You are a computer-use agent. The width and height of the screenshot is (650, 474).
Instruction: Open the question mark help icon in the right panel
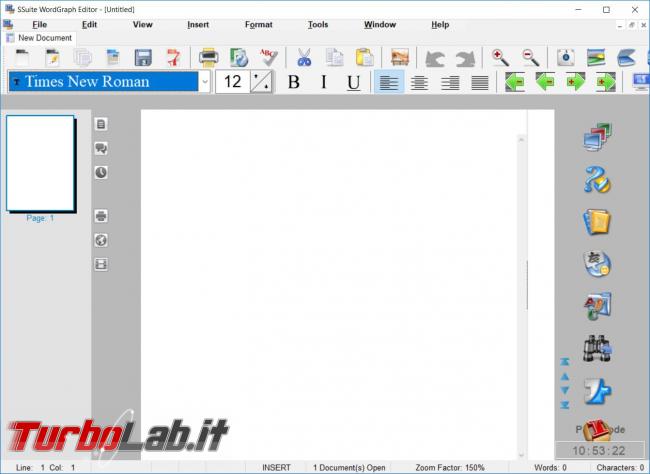[x=597, y=179]
